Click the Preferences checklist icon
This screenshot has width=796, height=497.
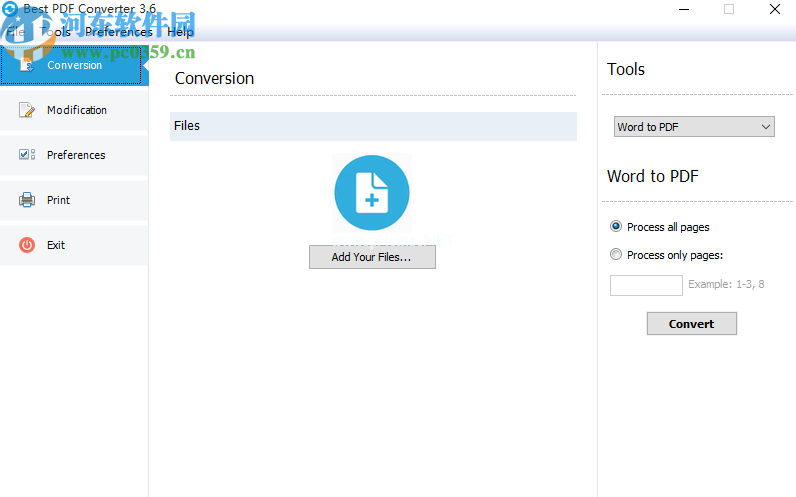pyautogui.click(x=27, y=155)
